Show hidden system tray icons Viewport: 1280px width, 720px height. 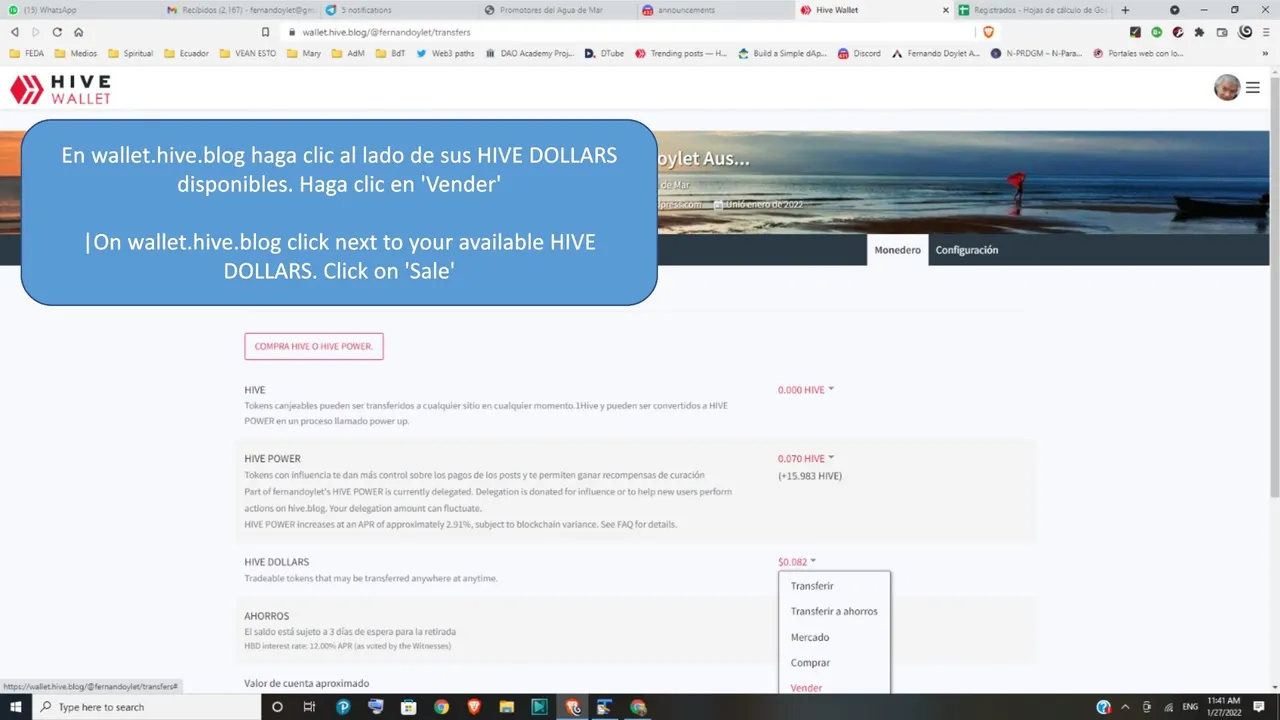pos(1126,707)
